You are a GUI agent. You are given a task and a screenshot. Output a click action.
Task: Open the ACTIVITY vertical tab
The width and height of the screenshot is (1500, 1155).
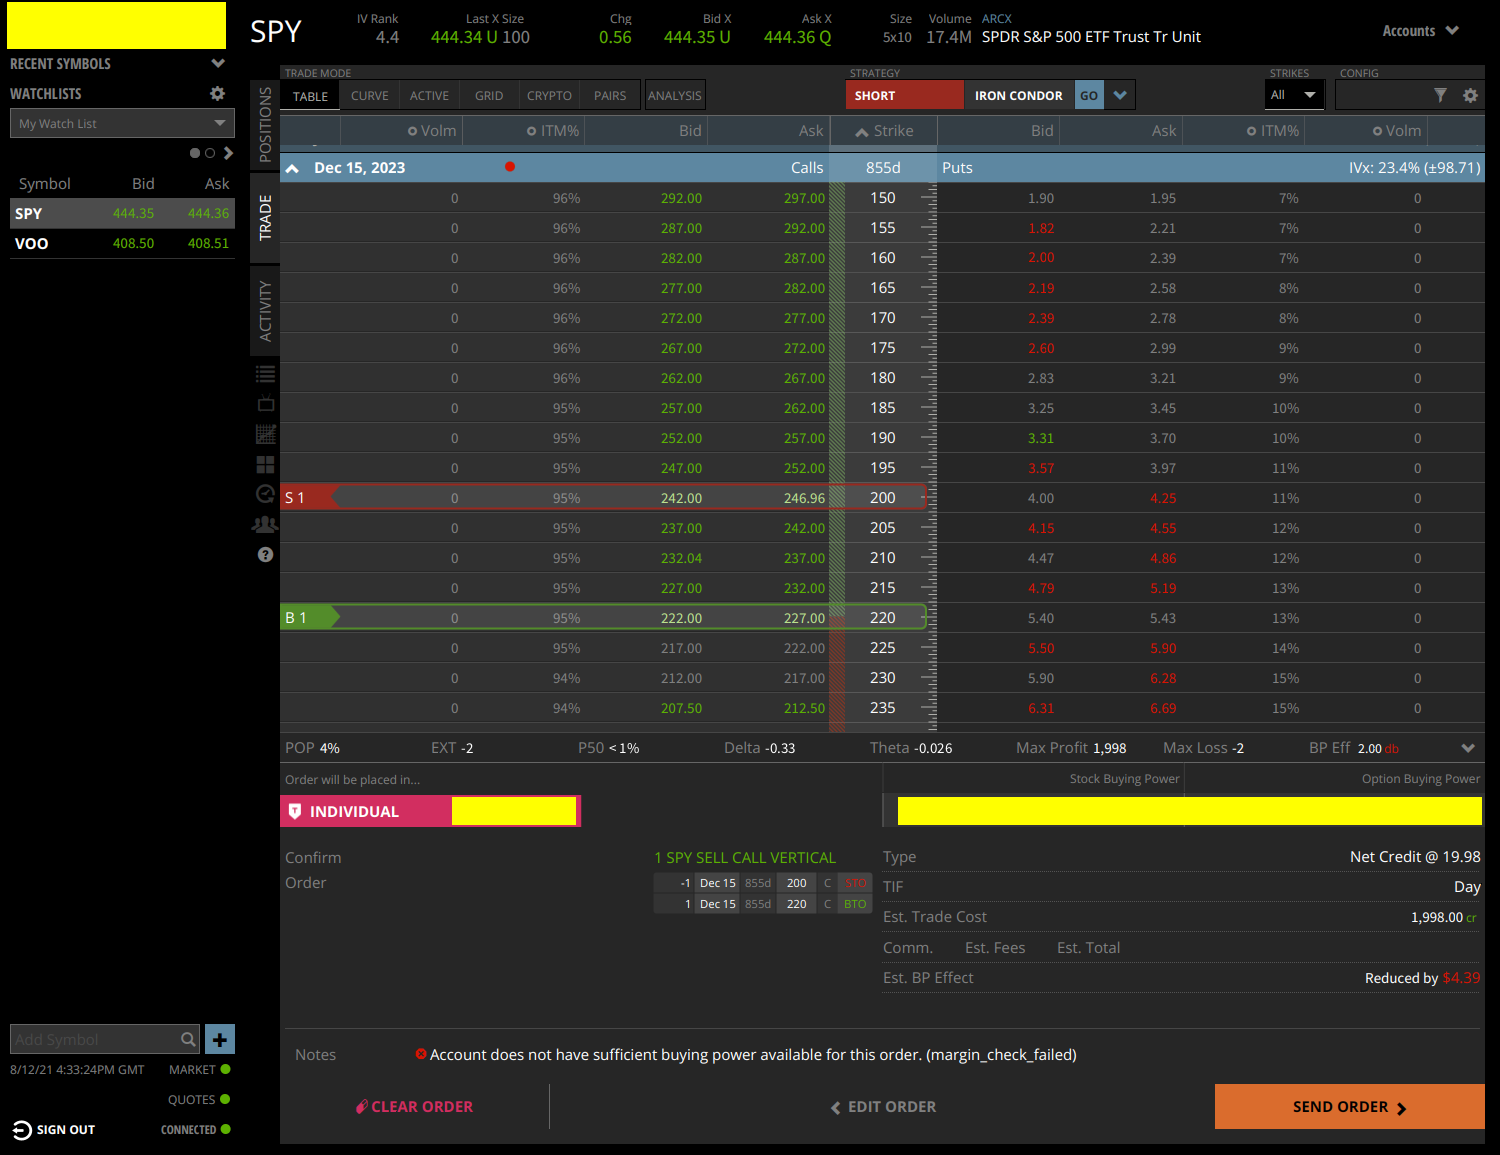pos(265,311)
